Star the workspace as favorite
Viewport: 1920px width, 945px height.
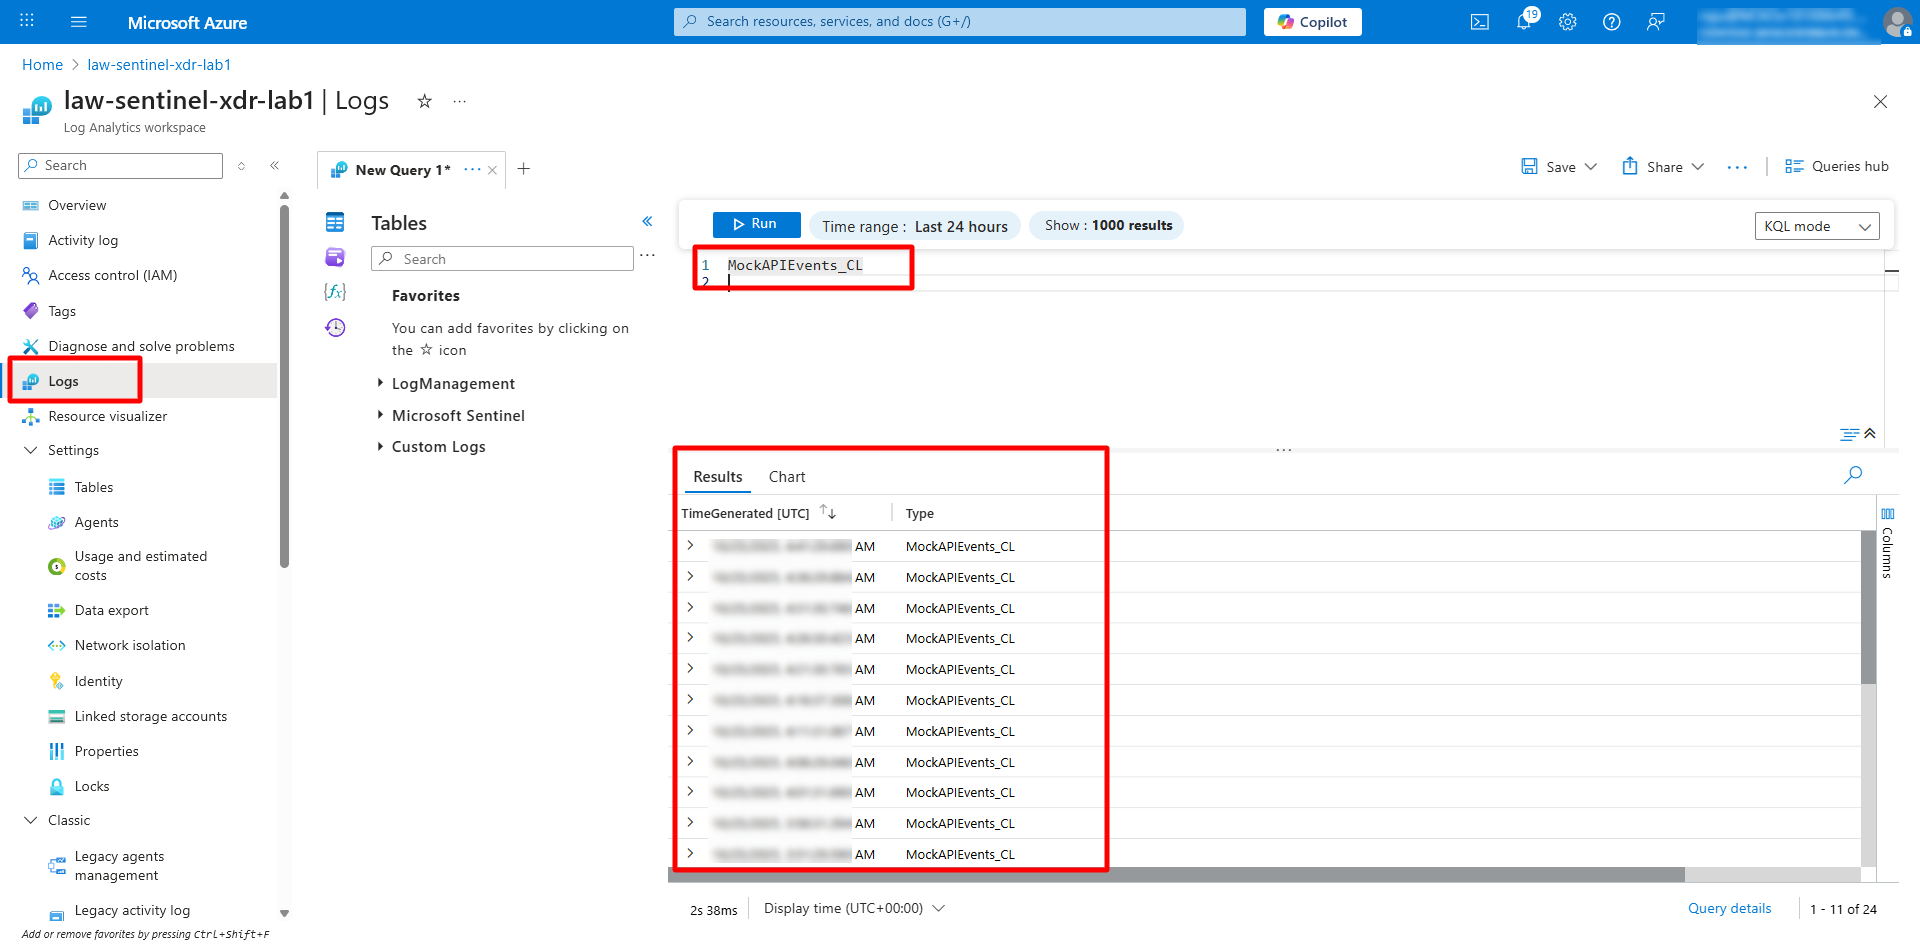click(x=424, y=101)
